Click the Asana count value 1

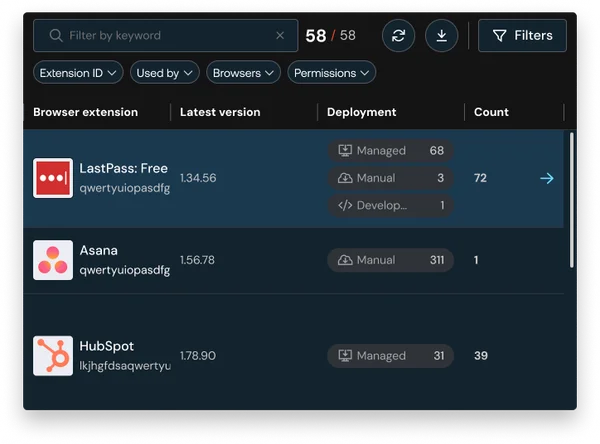click(x=476, y=260)
